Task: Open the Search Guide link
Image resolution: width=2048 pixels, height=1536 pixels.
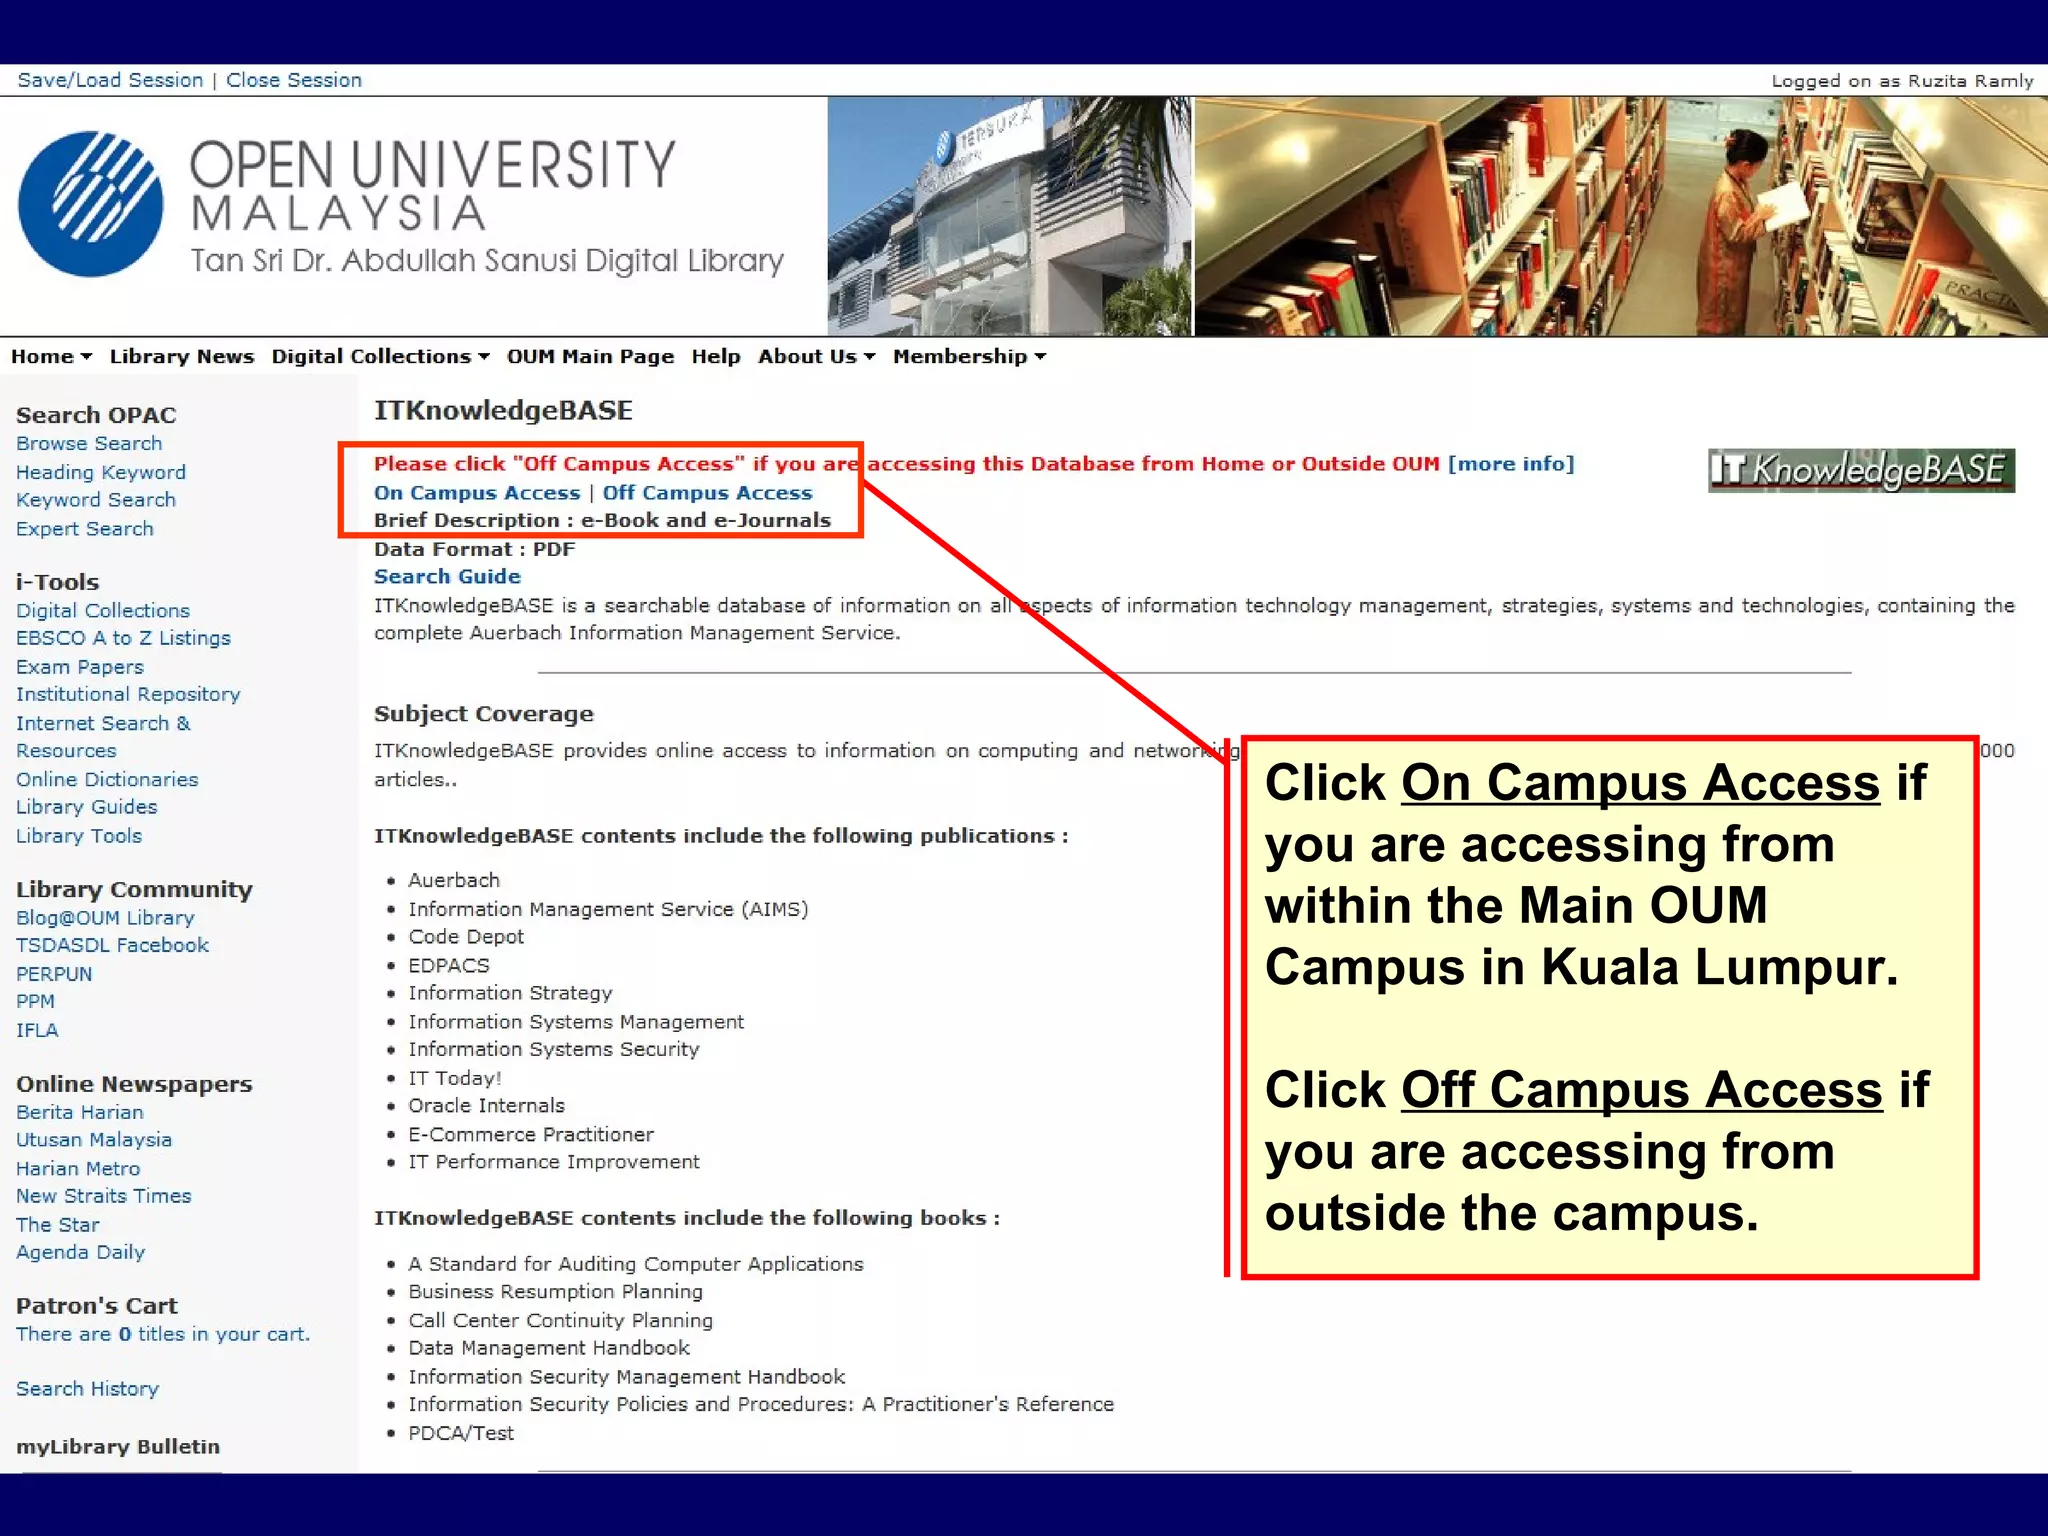Action: 447,577
